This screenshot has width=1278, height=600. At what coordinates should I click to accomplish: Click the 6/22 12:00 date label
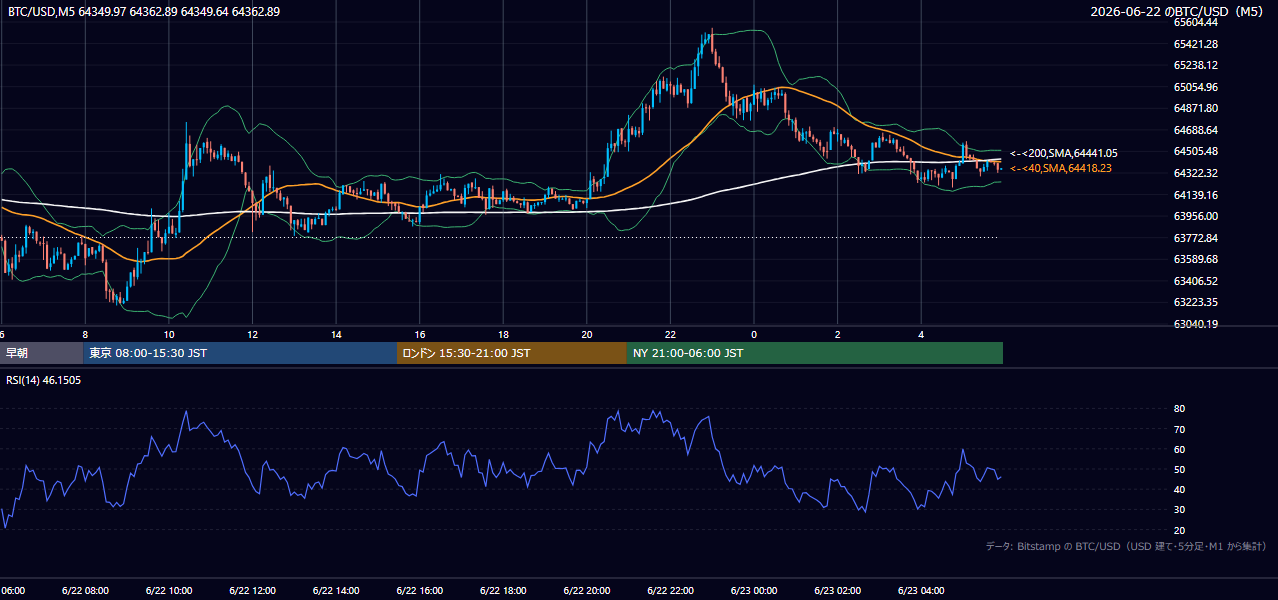pyautogui.click(x=252, y=591)
